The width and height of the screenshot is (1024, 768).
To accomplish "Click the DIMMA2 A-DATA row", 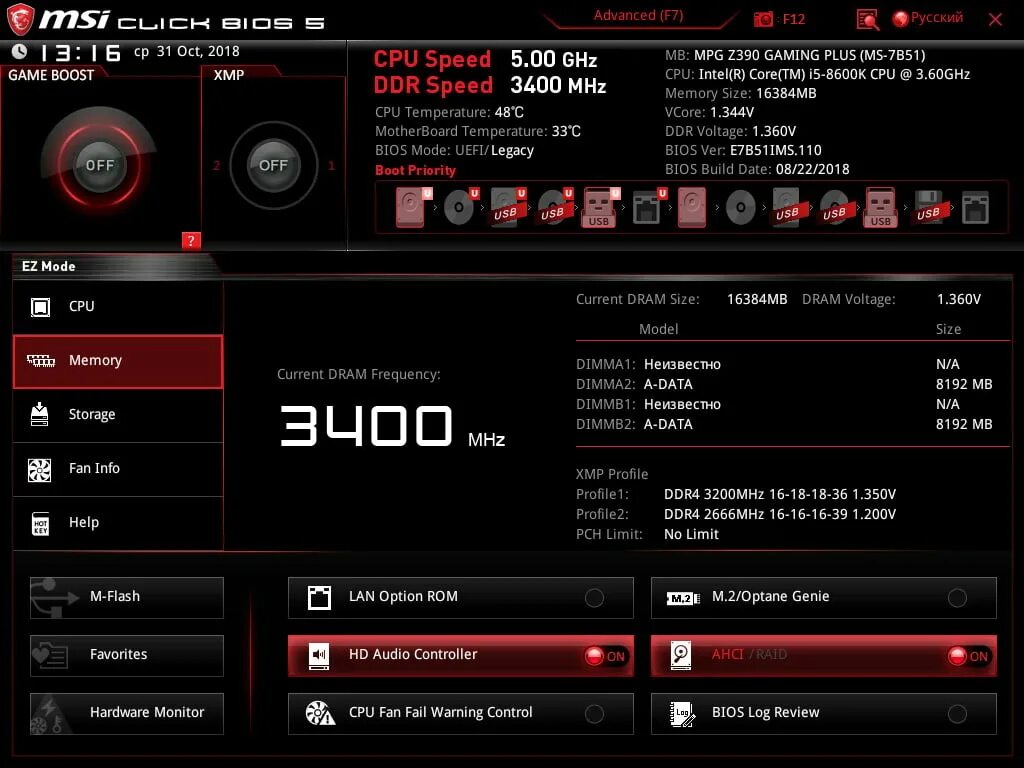I will [784, 385].
